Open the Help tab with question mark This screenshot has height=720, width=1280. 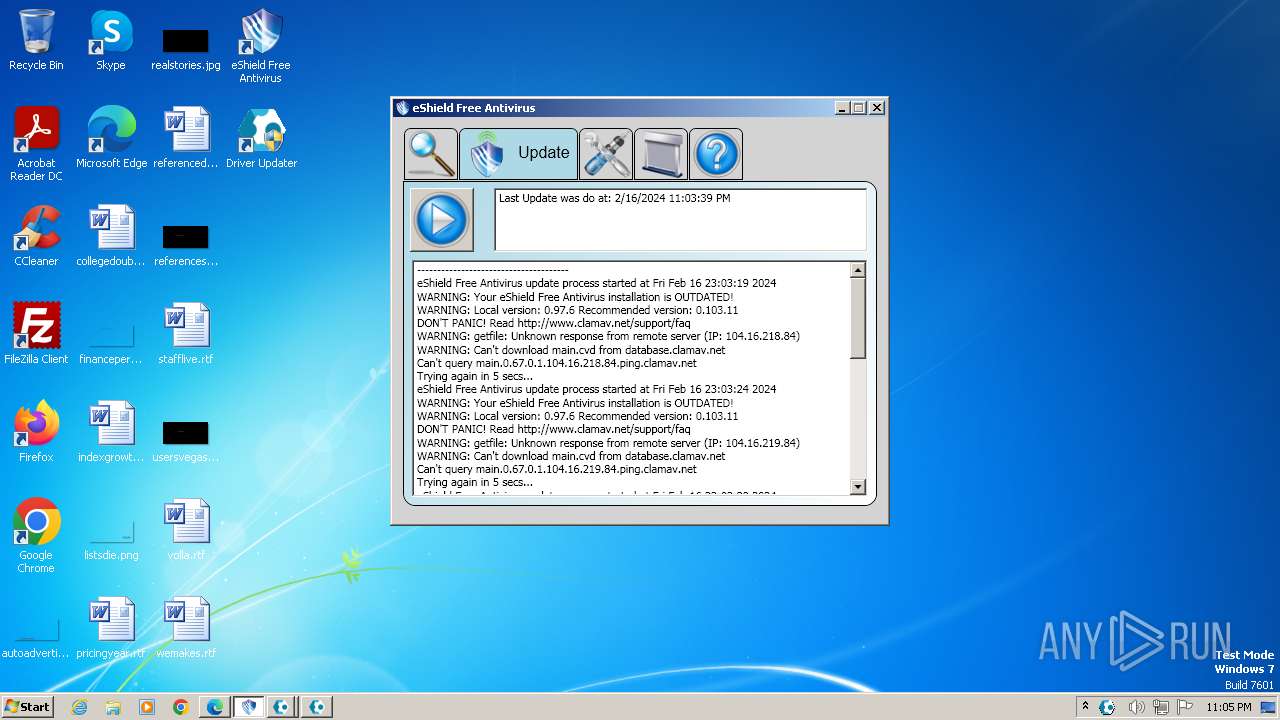pyautogui.click(x=716, y=154)
